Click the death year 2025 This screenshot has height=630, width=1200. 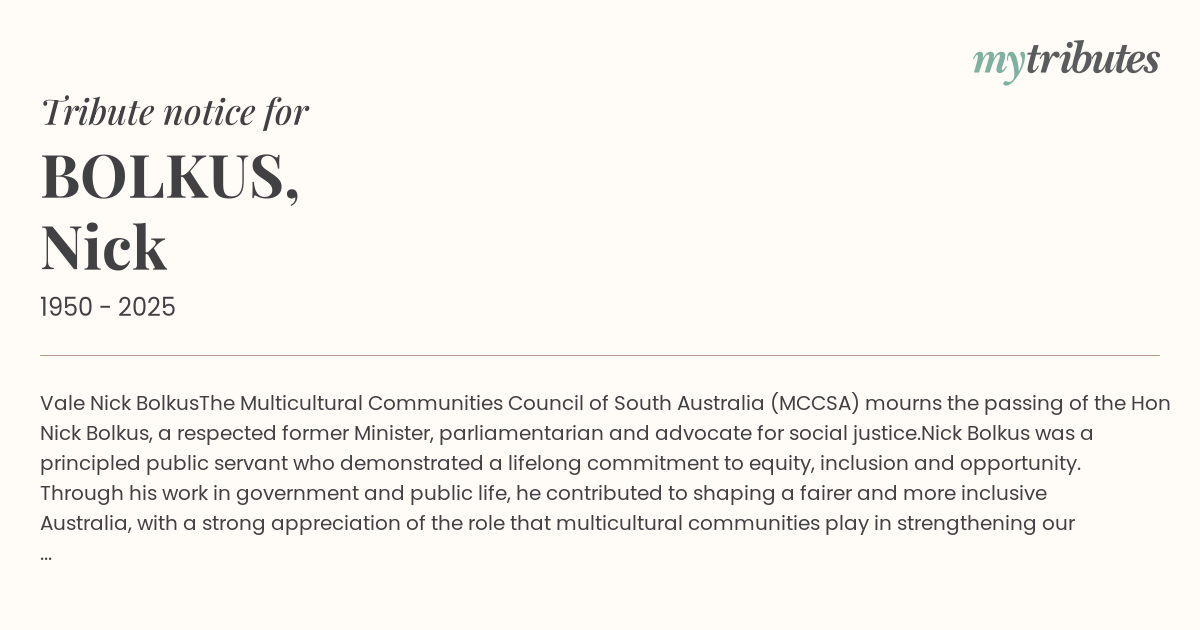click(x=147, y=308)
